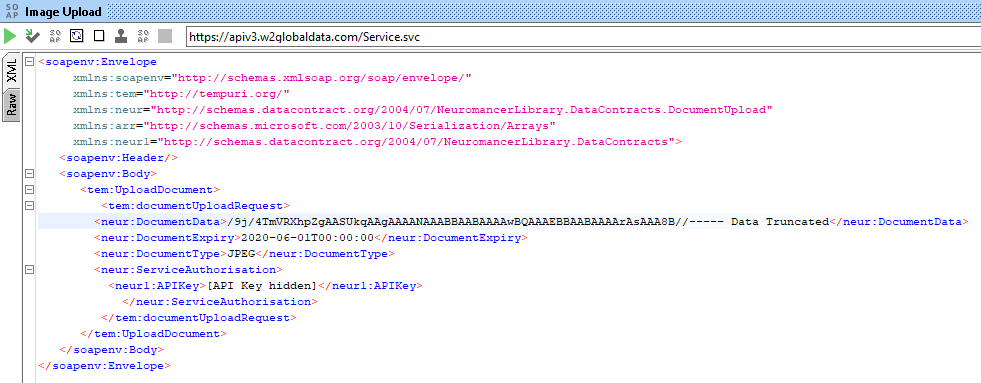Click the SOAP logo in the Image Upload title

coord(11,12)
